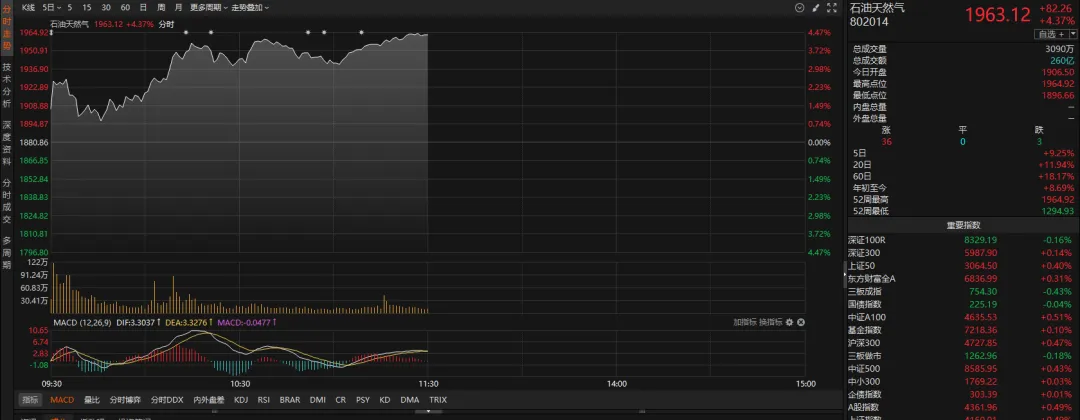Close the MACD indicator panel
The image size is (1080, 420).
(x=800, y=322)
